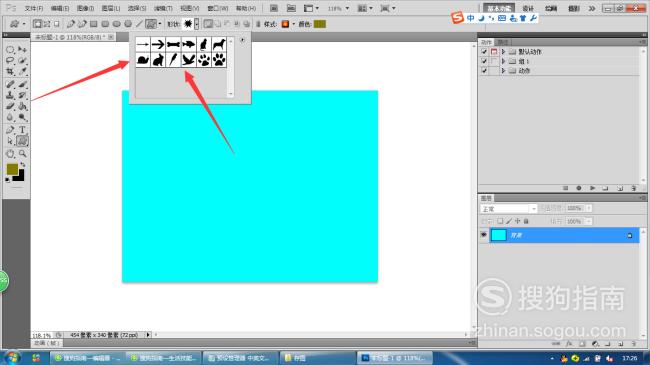Select the Custom Shape tool in toolbox
The width and height of the screenshot is (650, 365).
(22, 141)
